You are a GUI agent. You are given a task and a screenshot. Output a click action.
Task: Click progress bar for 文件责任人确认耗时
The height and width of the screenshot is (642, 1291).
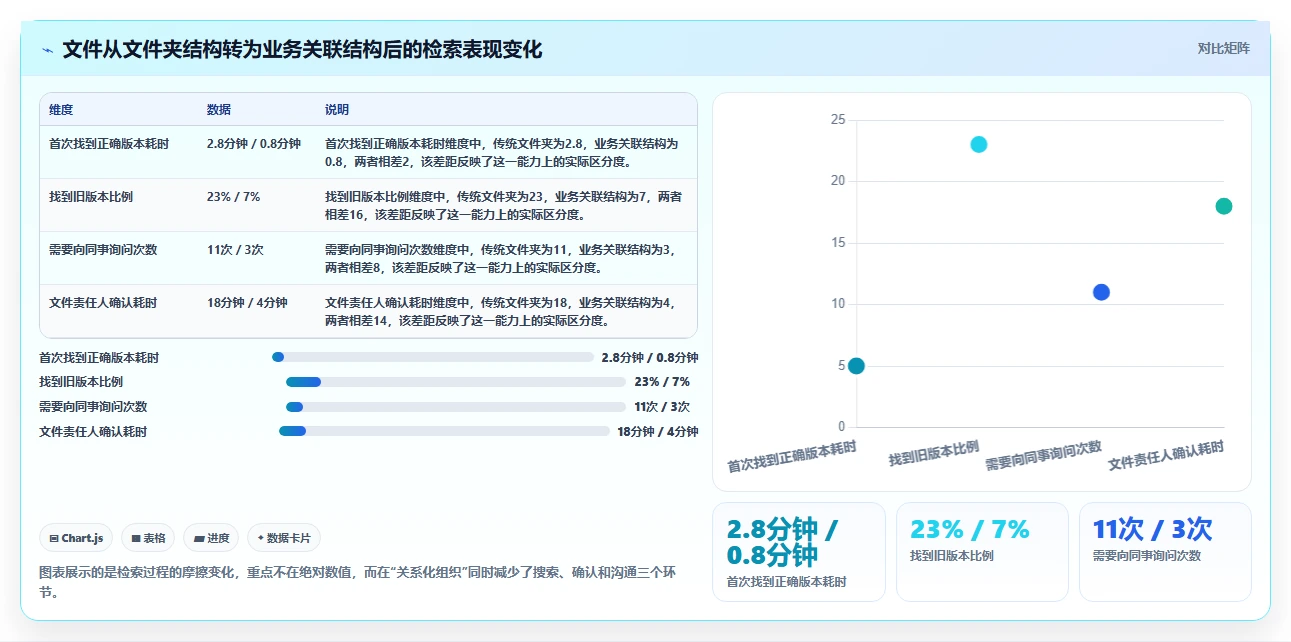pyautogui.click(x=444, y=431)
